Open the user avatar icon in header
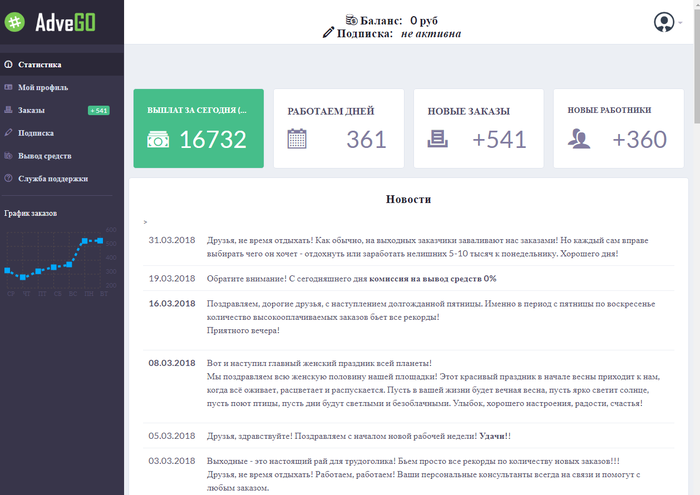The image size is (700, 495). tap(662, 22)
